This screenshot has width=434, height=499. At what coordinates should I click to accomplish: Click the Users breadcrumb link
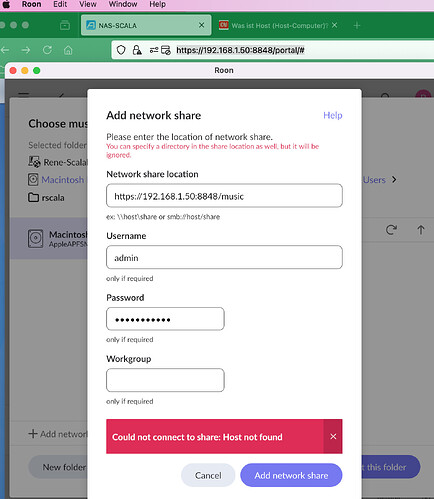tap(374, 180)
